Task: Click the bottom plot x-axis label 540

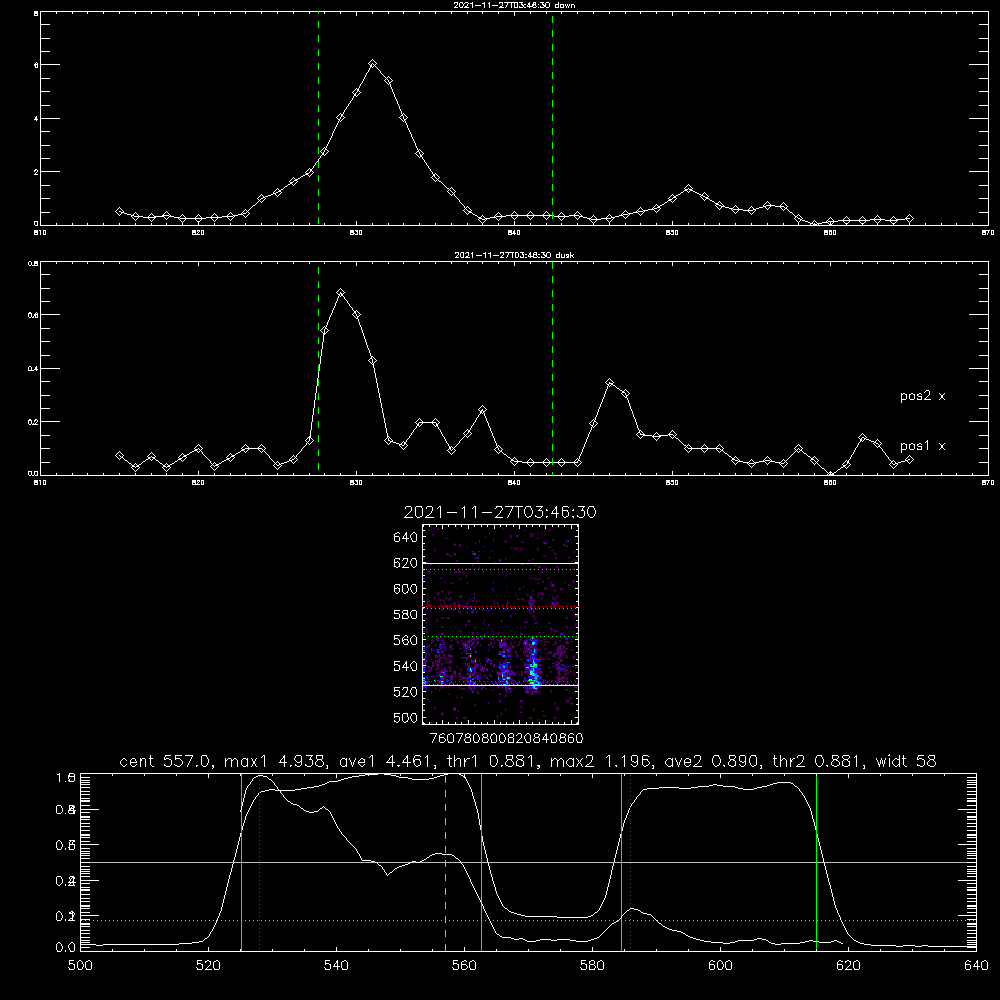Action: pos(336,966)
